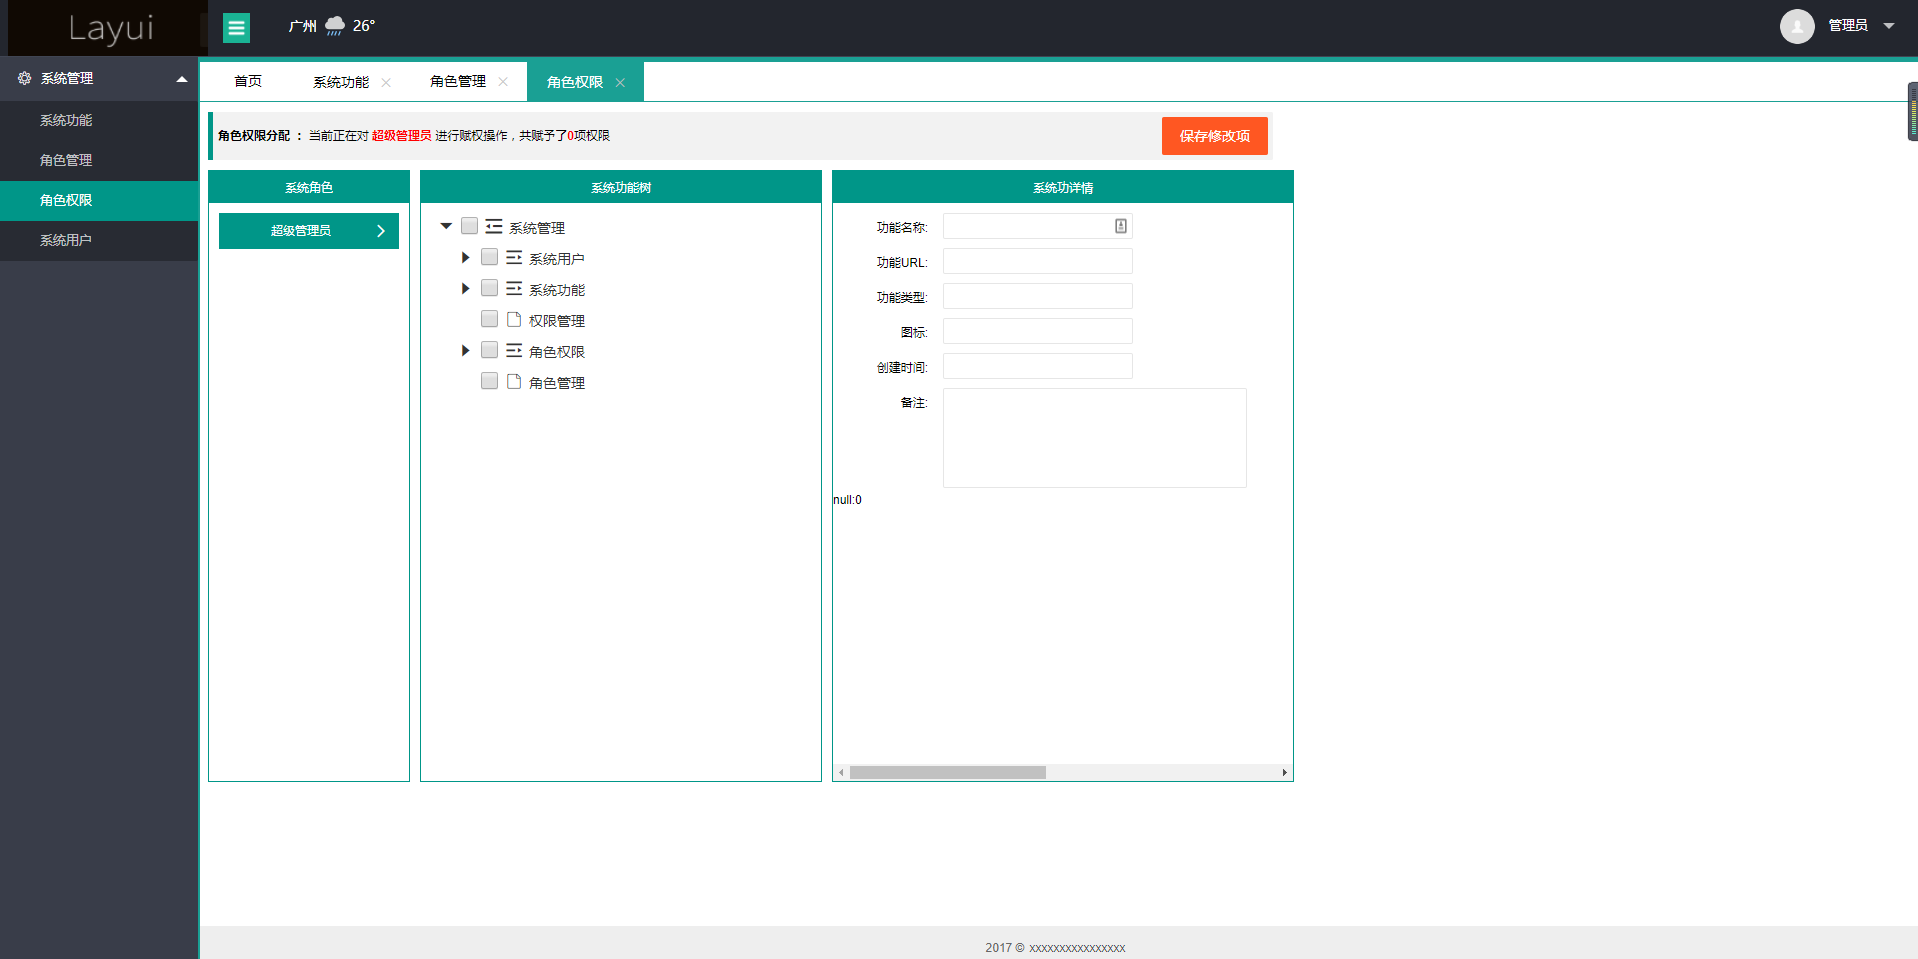Expand the 角色权限 tree node
The width and height of the screenshot is (1918, 959).
click(x=465, y=351)
